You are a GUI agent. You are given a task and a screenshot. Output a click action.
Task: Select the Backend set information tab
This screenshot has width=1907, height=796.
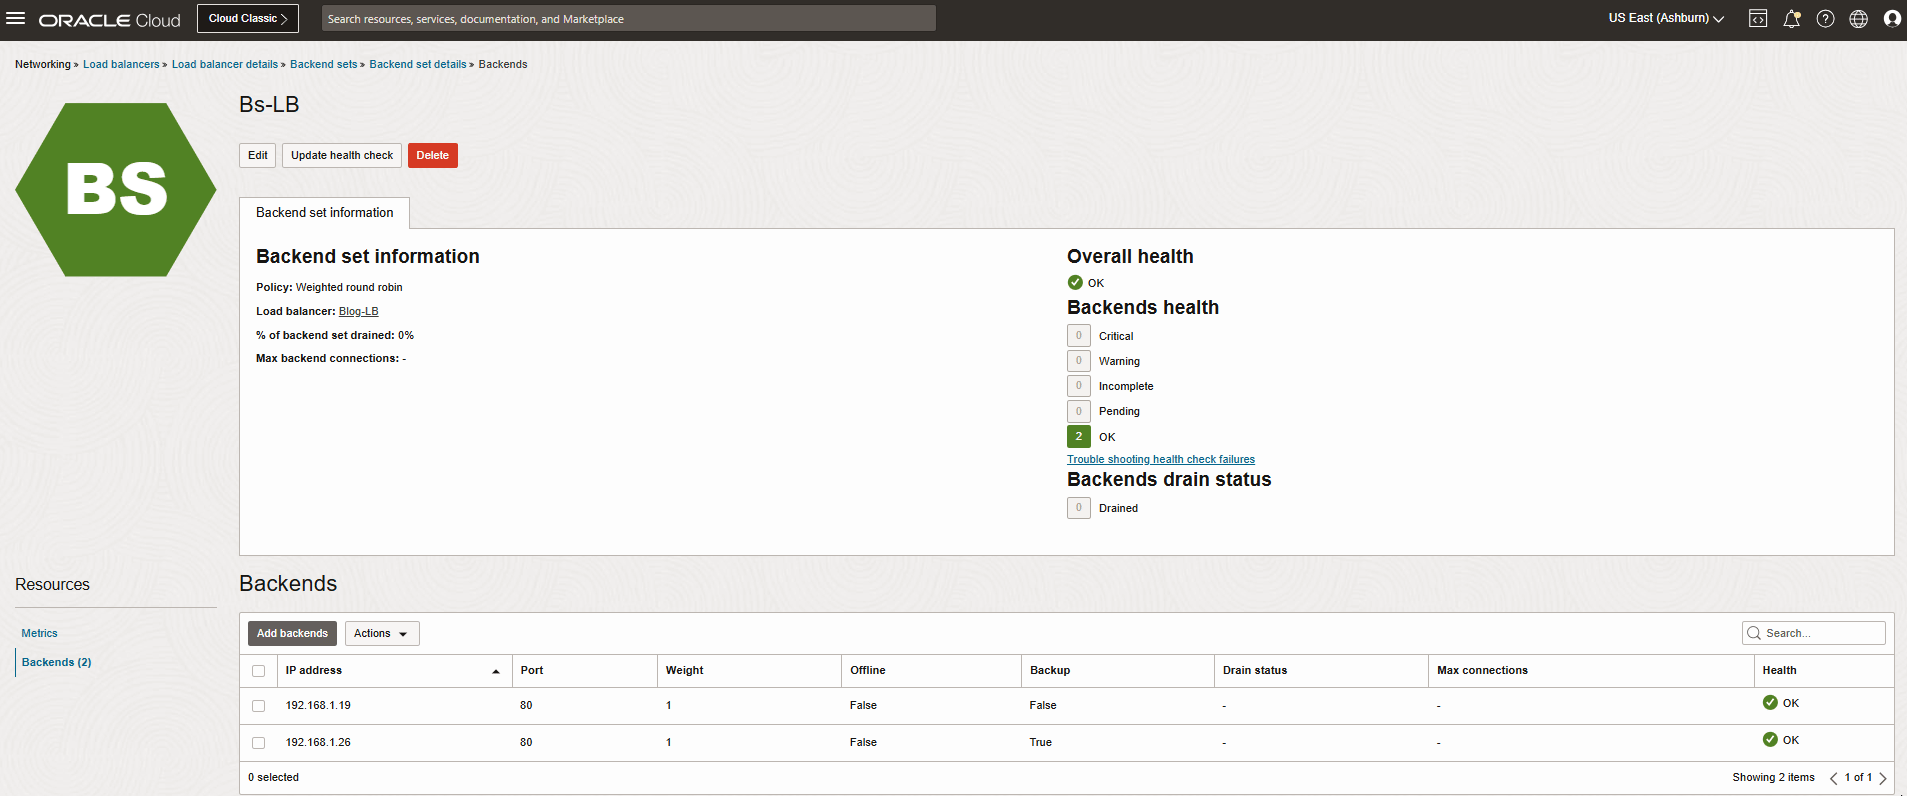pyautogui.click(x=324, y=213)
